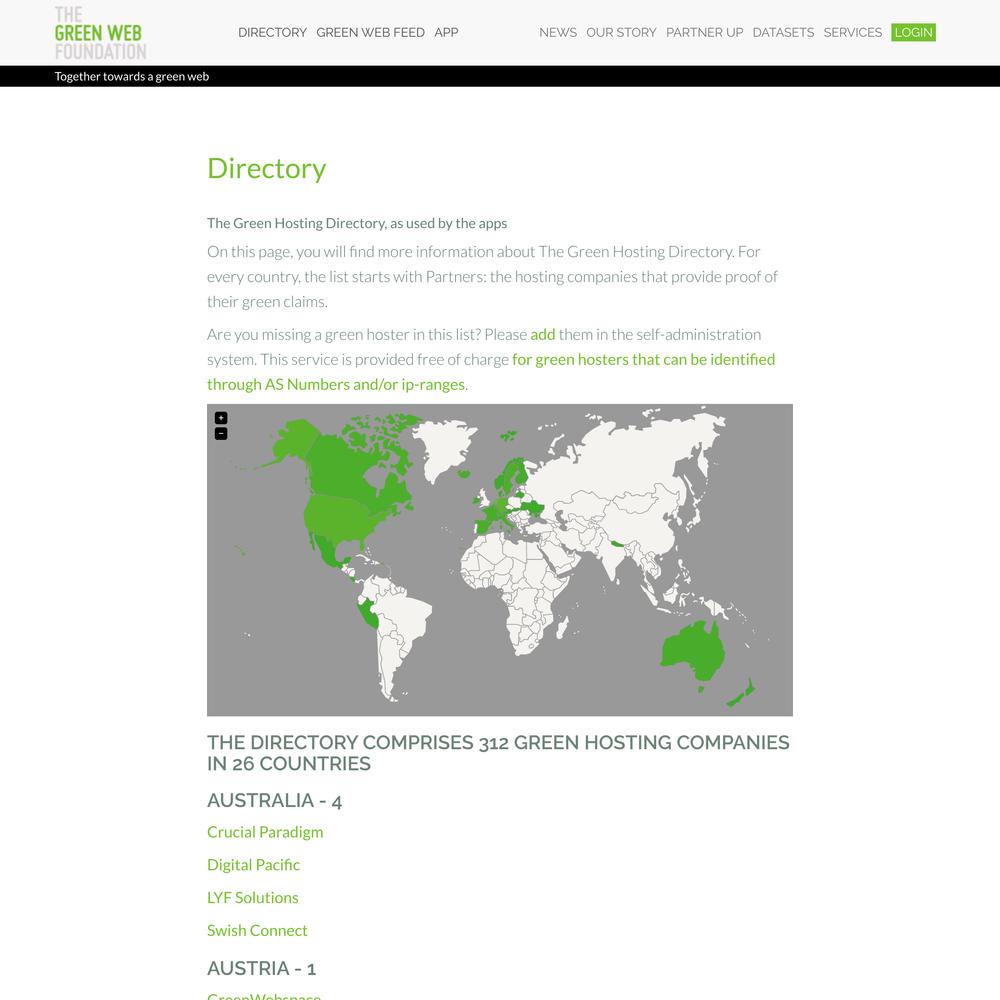Navigate to Datasets

(x=783, y=33)
